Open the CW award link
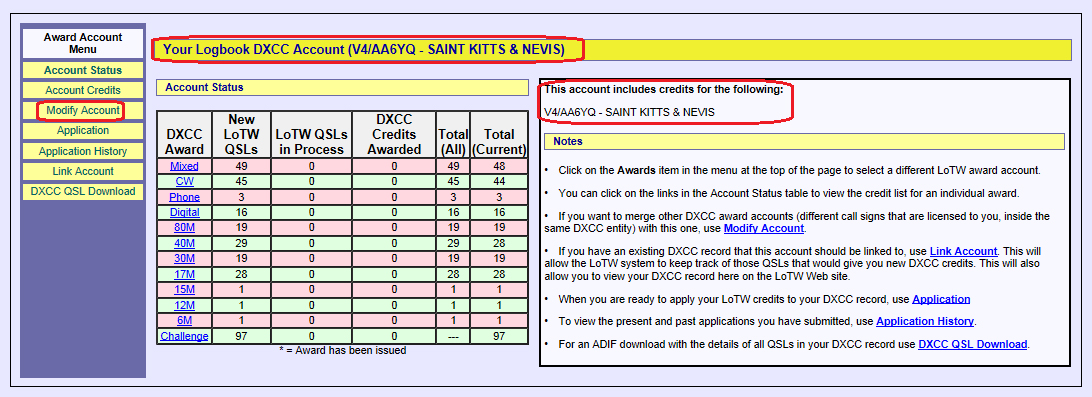The image size is (1092, 397). click(185, 182)
